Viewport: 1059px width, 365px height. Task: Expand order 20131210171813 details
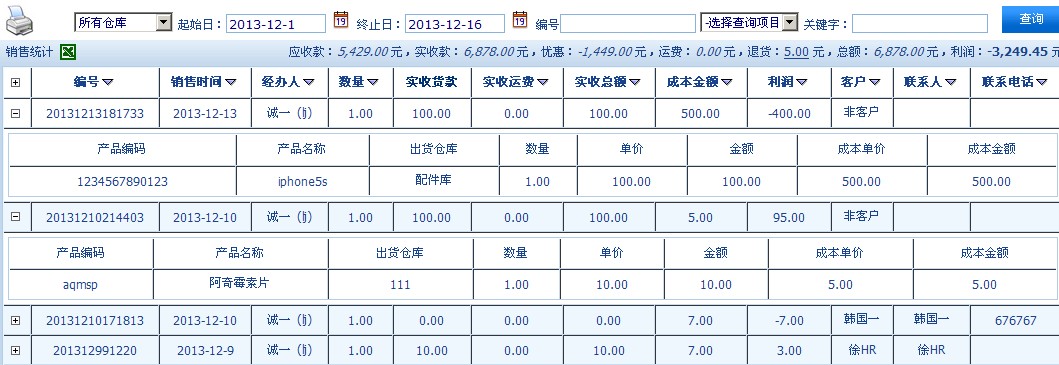pos(16,320)
